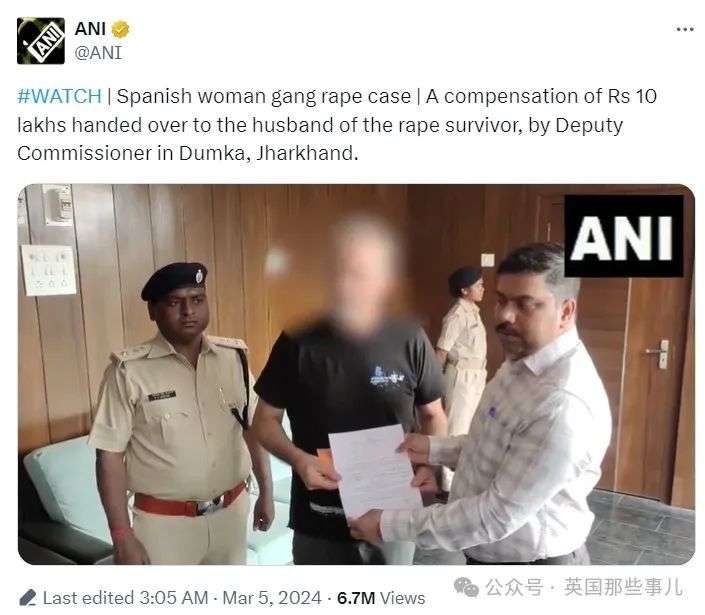Click the gold verified badge next to ANI

pyautogui.click(x=120, y=29)
